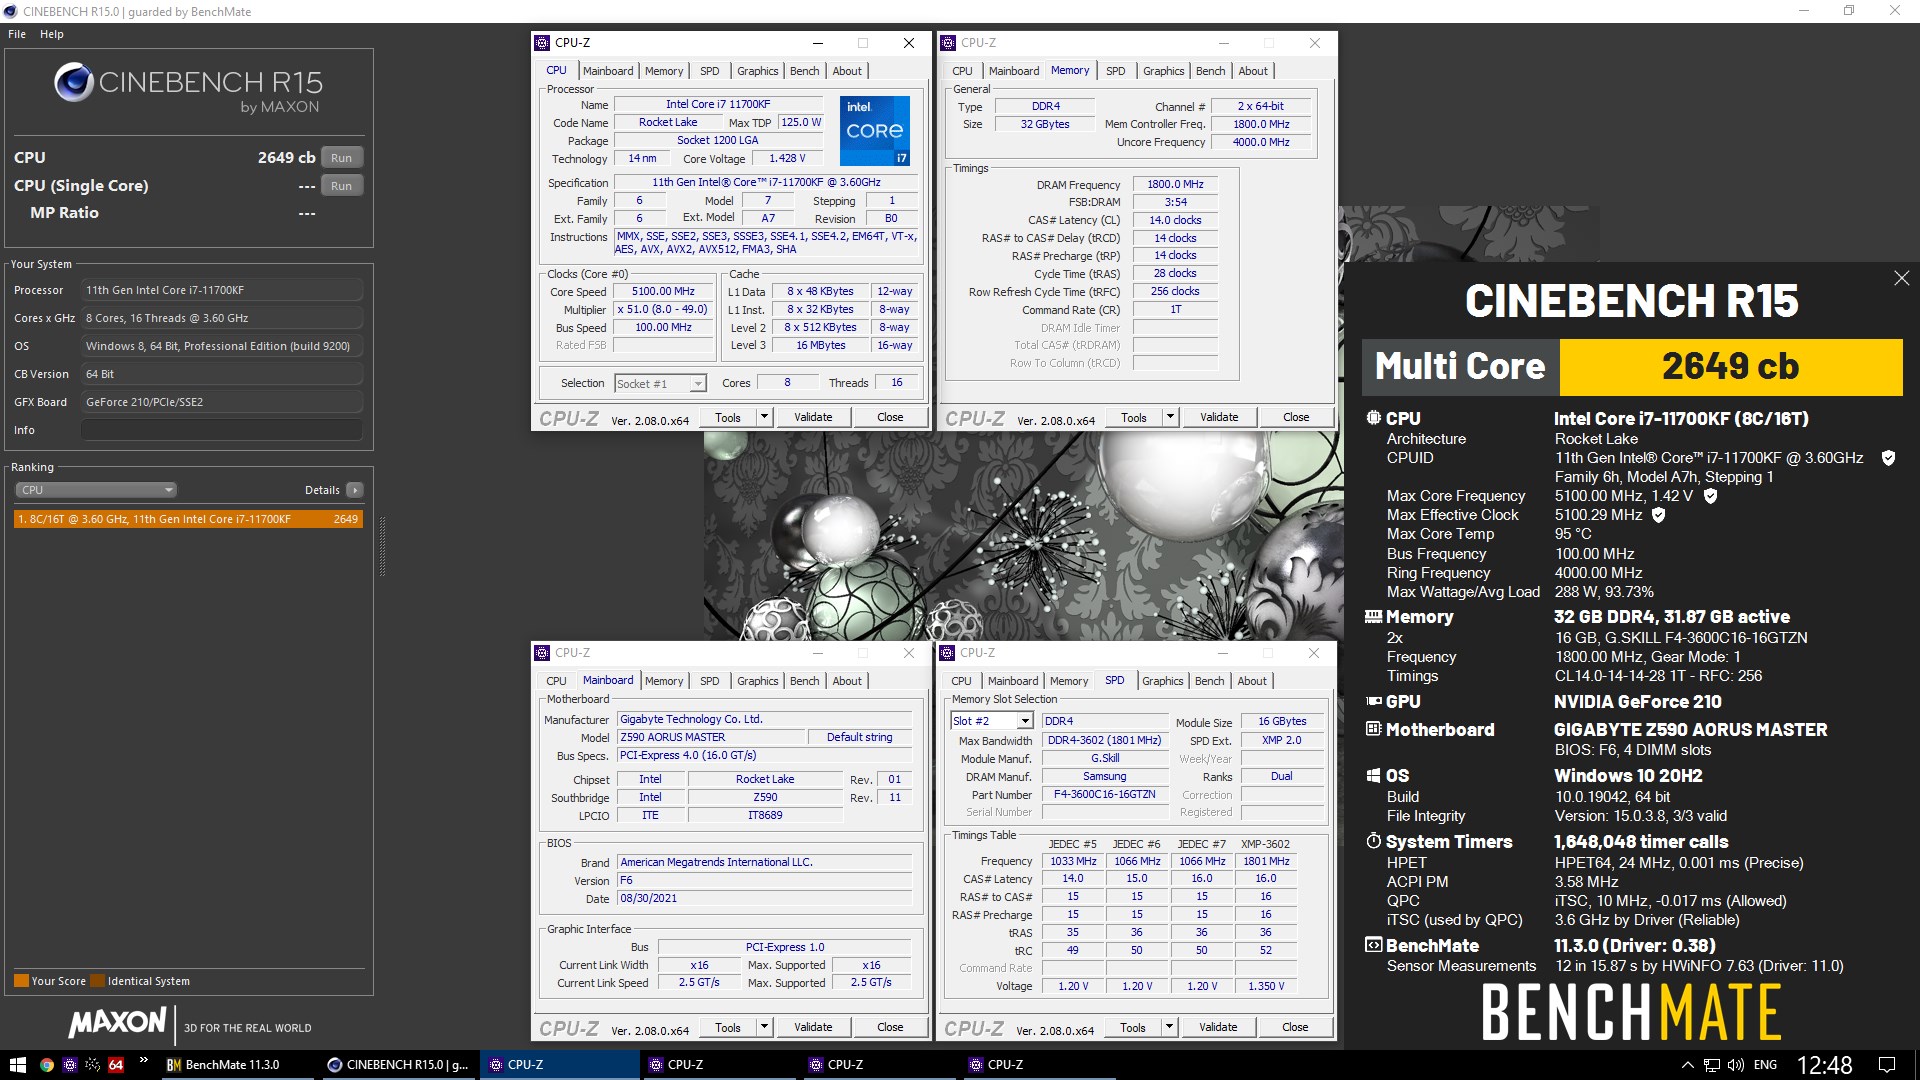Click the F4-3600C16-16GTZN part number field
1920x1080 pixels.
click(x=1105, y=795)
